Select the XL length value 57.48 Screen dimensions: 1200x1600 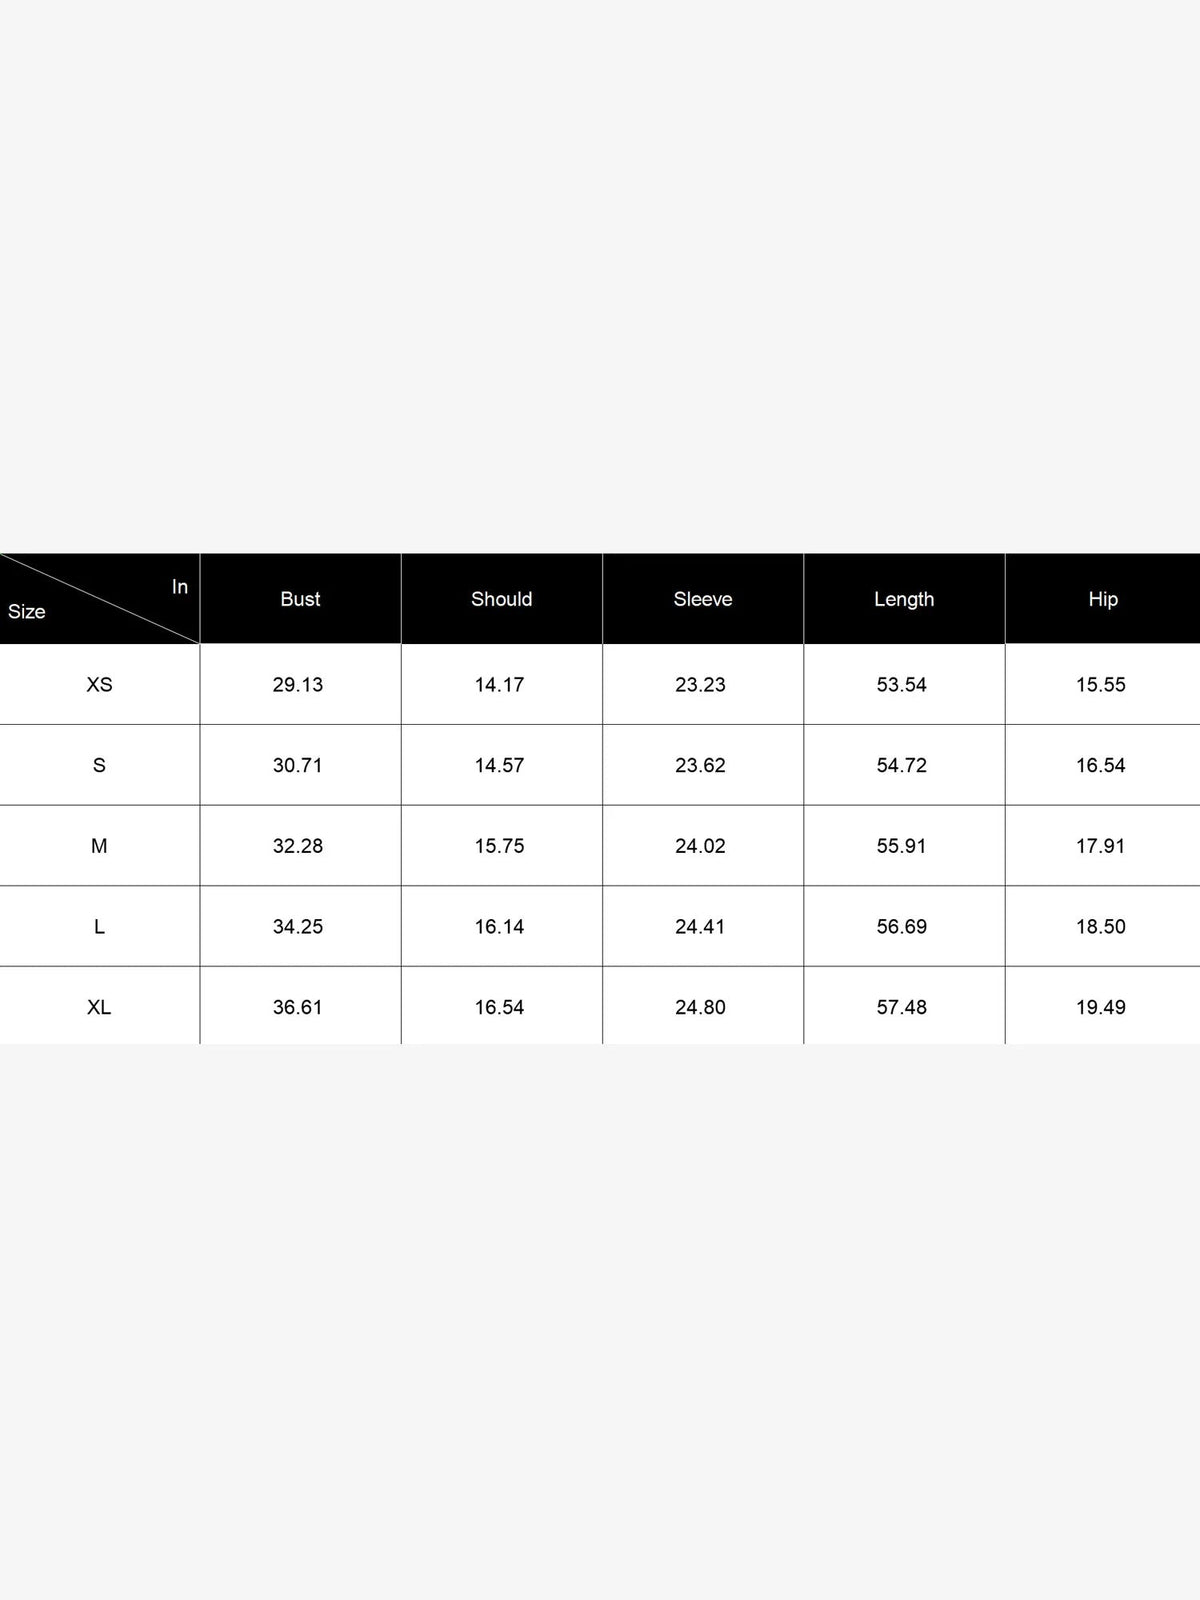[902, 1007]
